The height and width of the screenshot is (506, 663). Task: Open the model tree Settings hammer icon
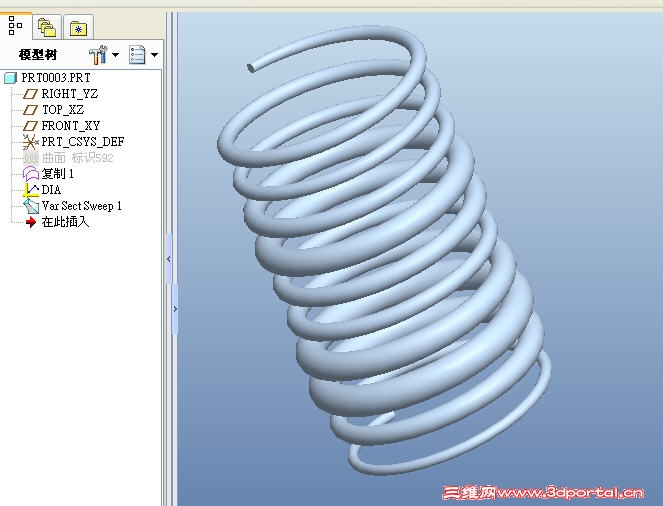98,55
